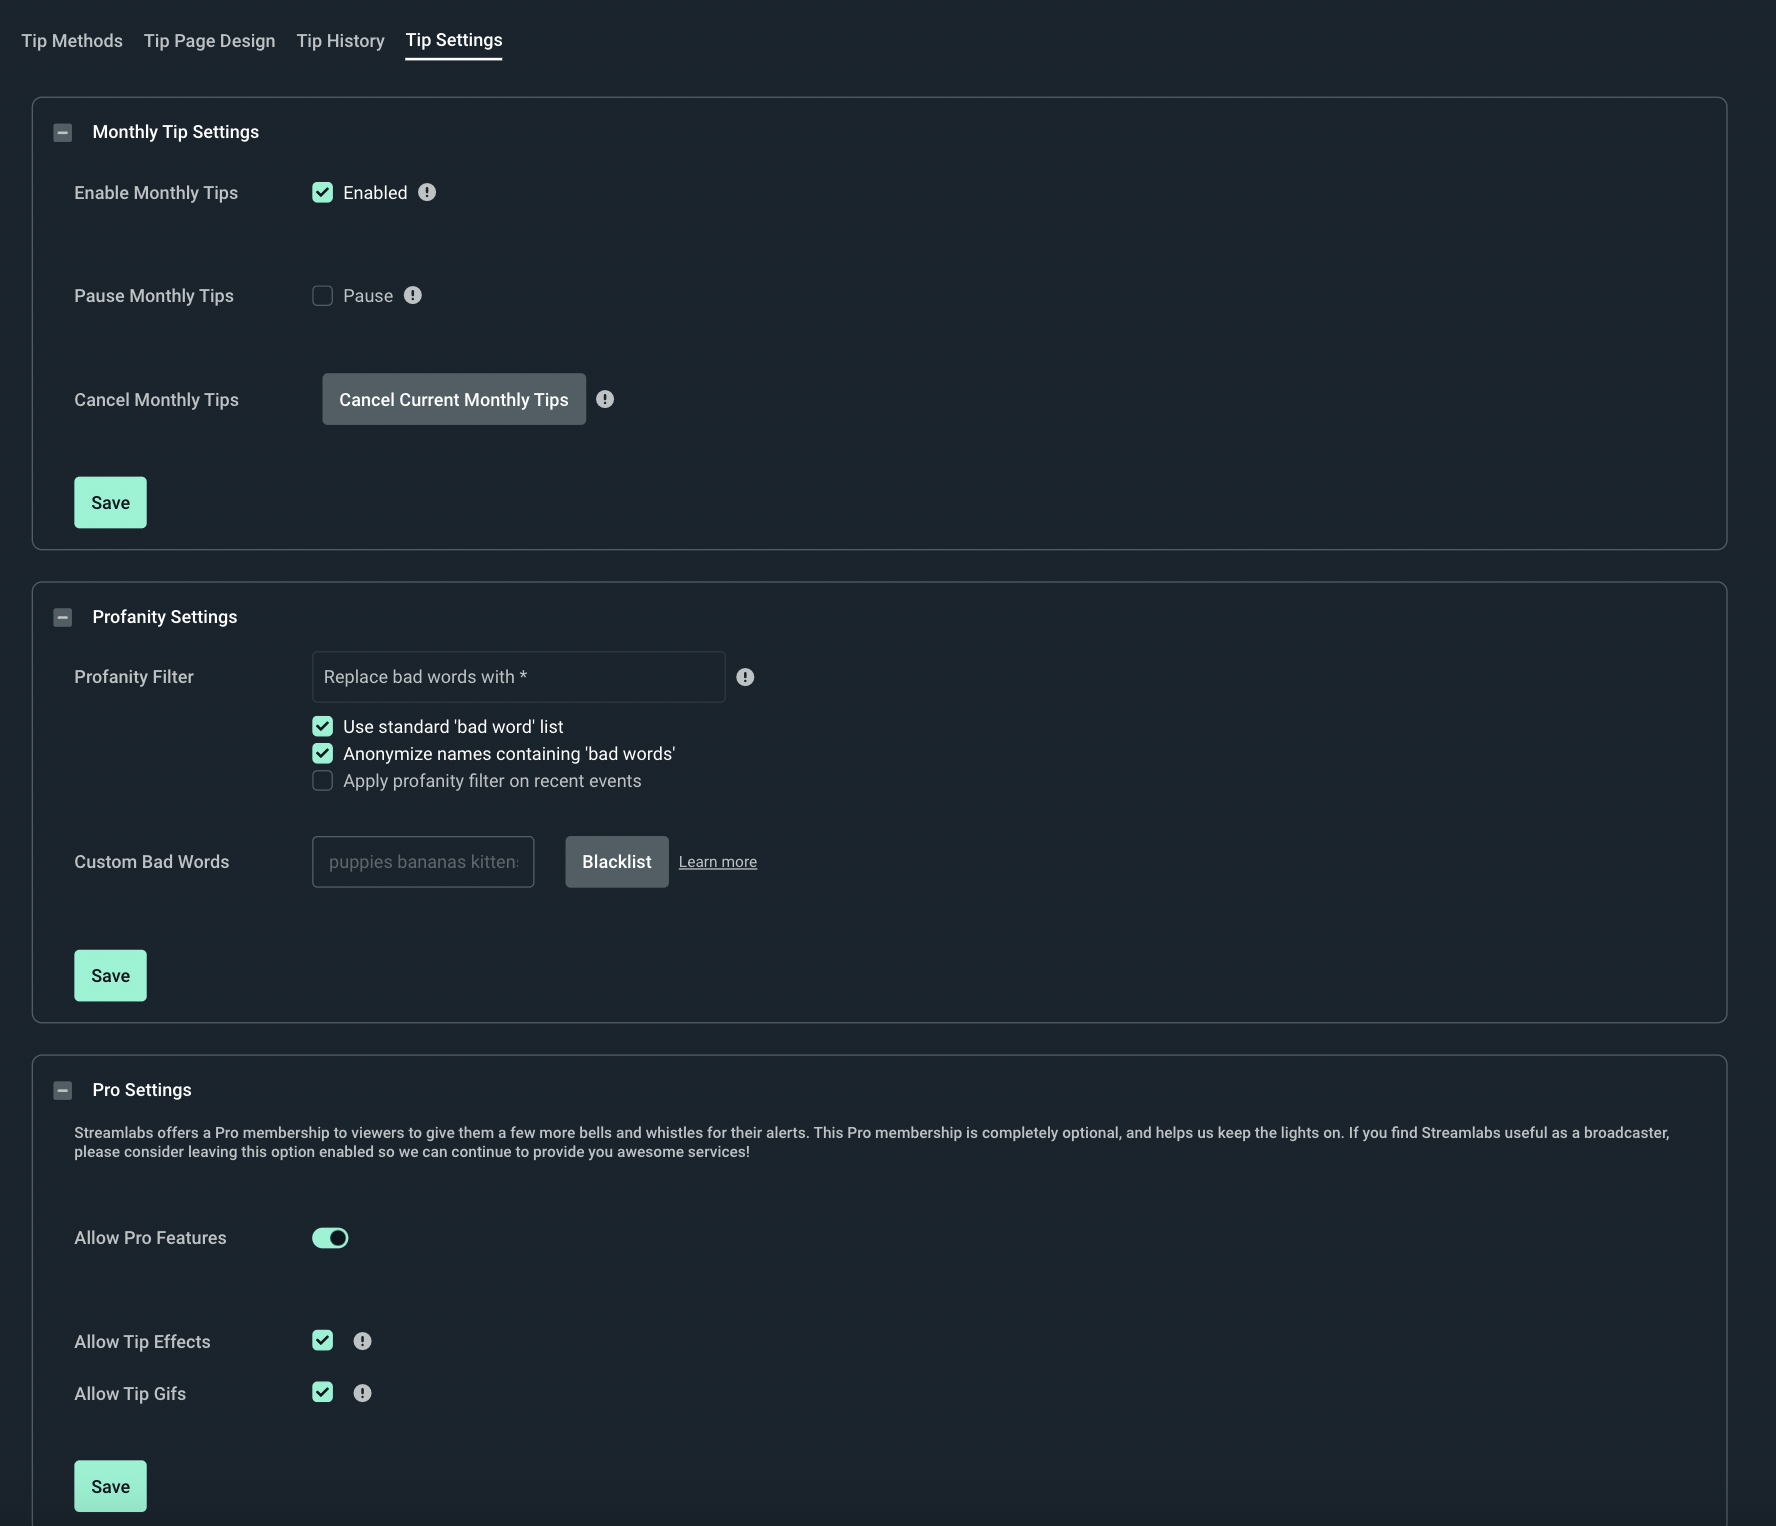This screenshot has height=1526, width=1776.
Task: Turn off the Allow Pro Features toggle
Action: point(330,1237)
